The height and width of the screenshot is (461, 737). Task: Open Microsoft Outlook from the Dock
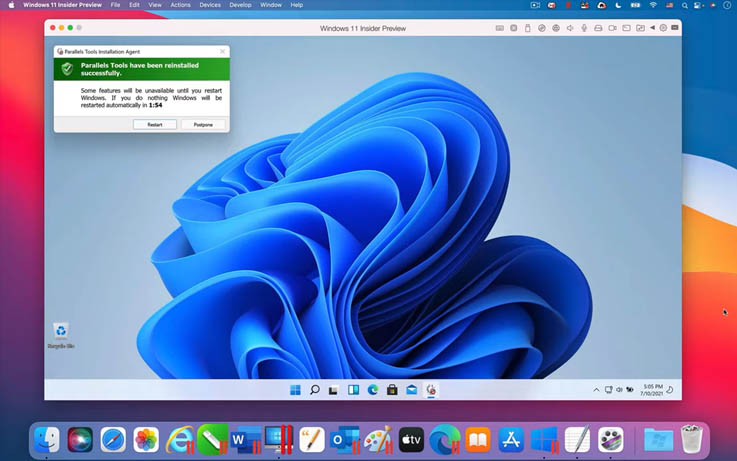point(345,440)
